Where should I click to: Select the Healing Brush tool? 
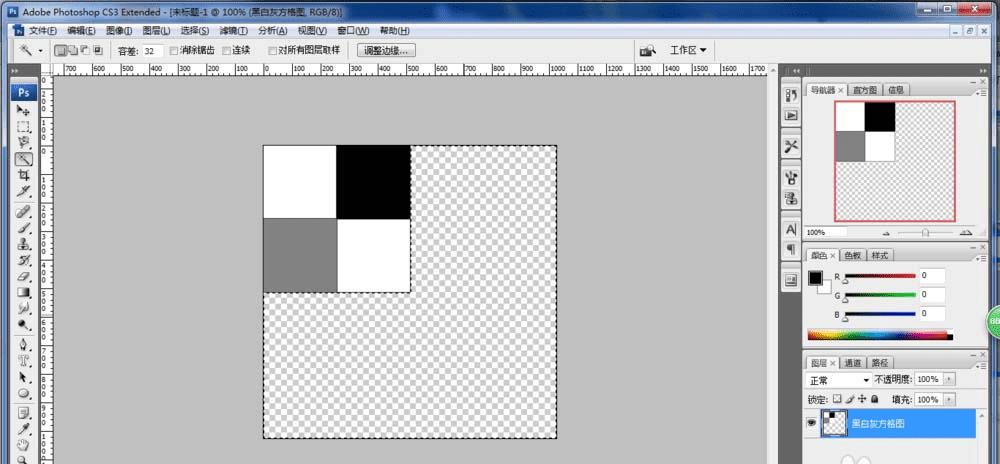pos(24,212)
